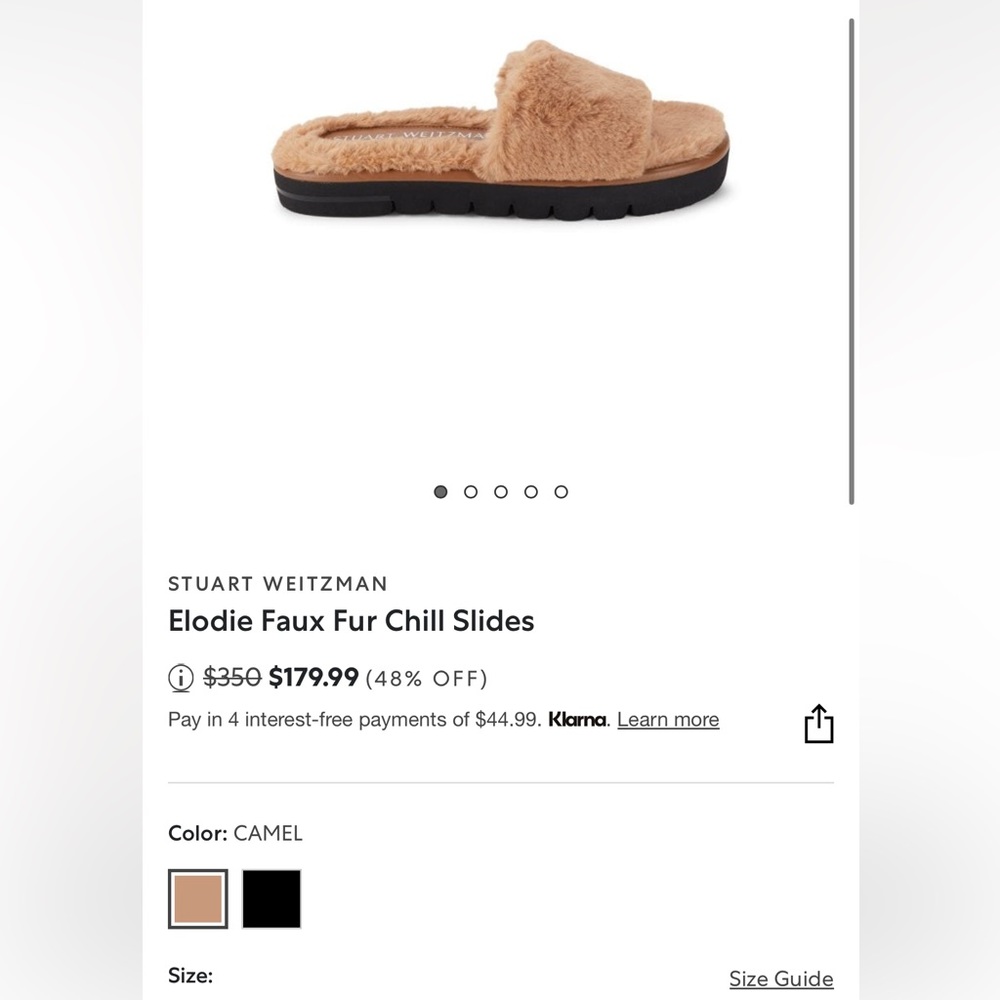Select the fifth carousel dot
This screenshot has width=1000, height=1000.
click(x=560, y=492)
